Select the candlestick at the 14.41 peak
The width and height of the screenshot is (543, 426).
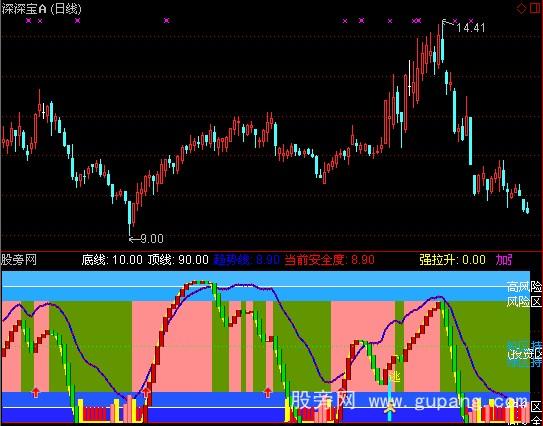point(443,42)
